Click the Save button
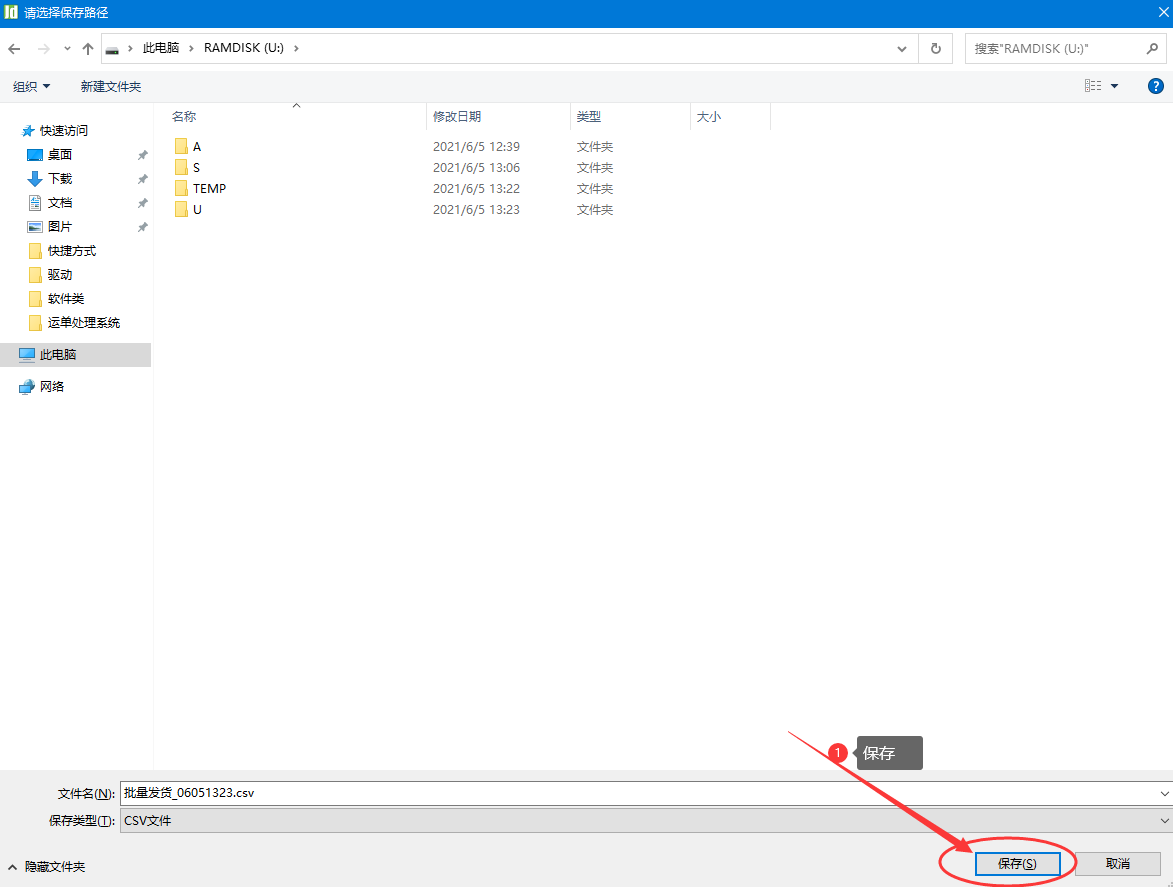This screenshot has height=887, width=1173. (1017, 864)
